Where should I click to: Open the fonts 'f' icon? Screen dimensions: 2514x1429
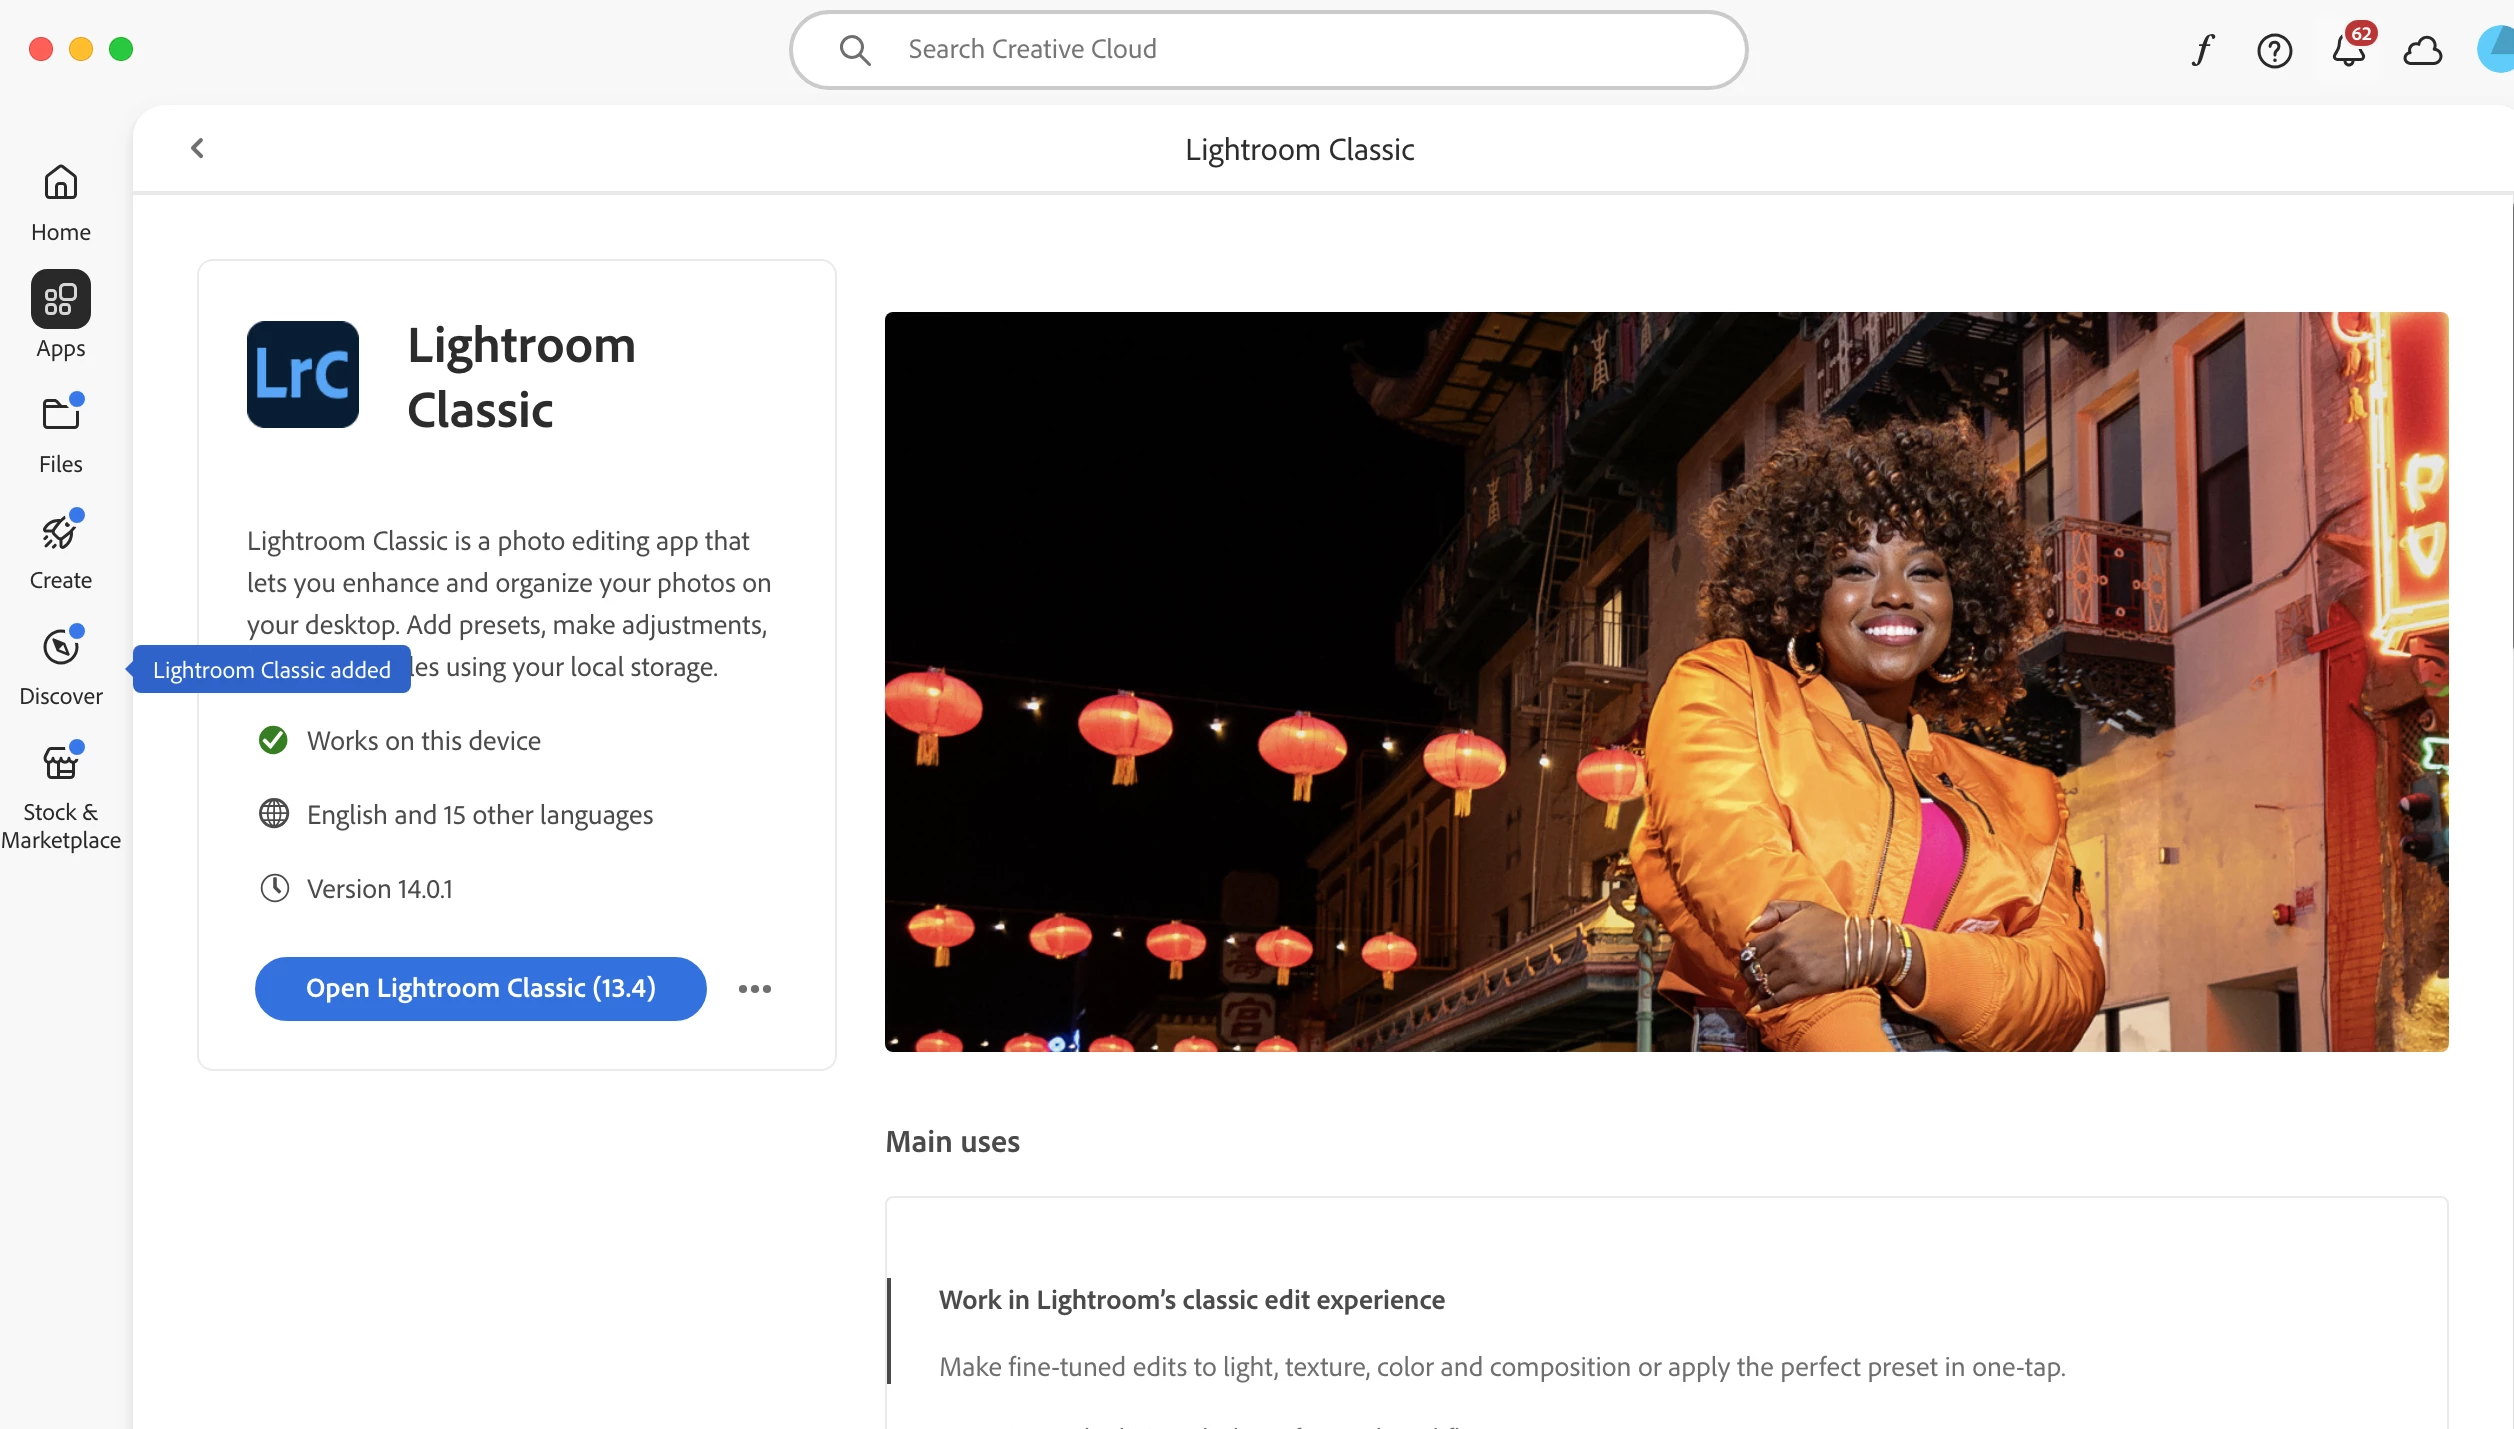tap(2202, 50)
